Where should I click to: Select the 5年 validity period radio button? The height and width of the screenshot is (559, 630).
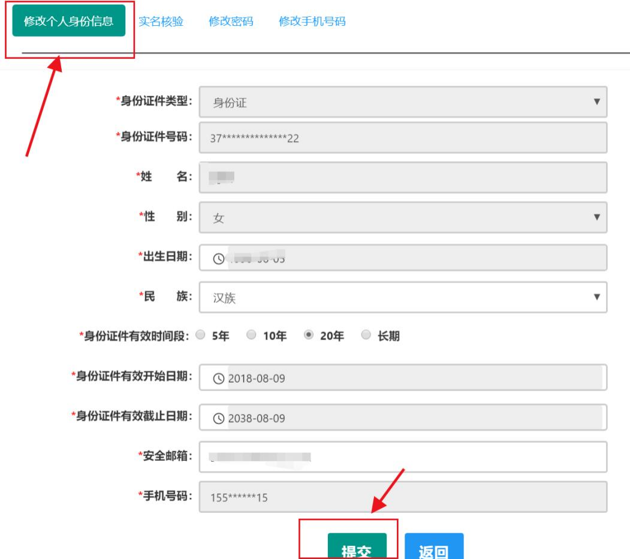[201, 336]
